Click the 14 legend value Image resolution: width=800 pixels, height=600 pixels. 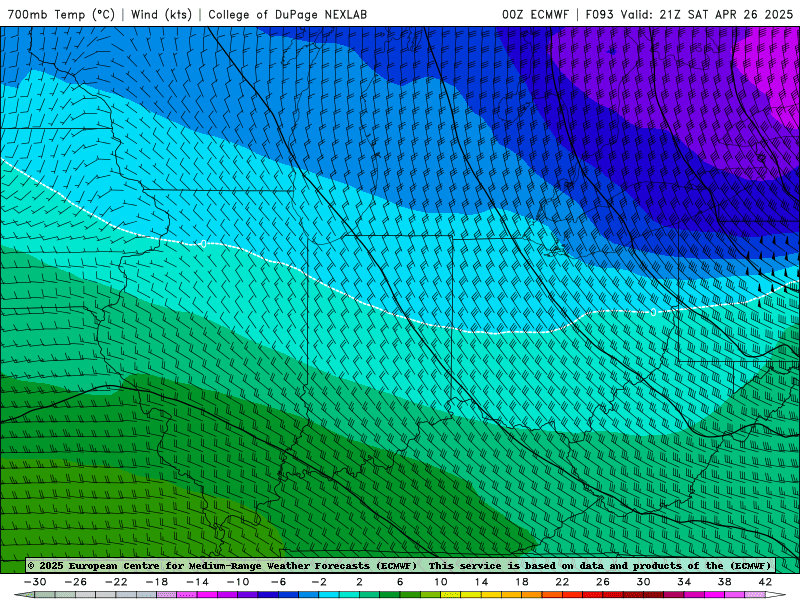(481, 582)
